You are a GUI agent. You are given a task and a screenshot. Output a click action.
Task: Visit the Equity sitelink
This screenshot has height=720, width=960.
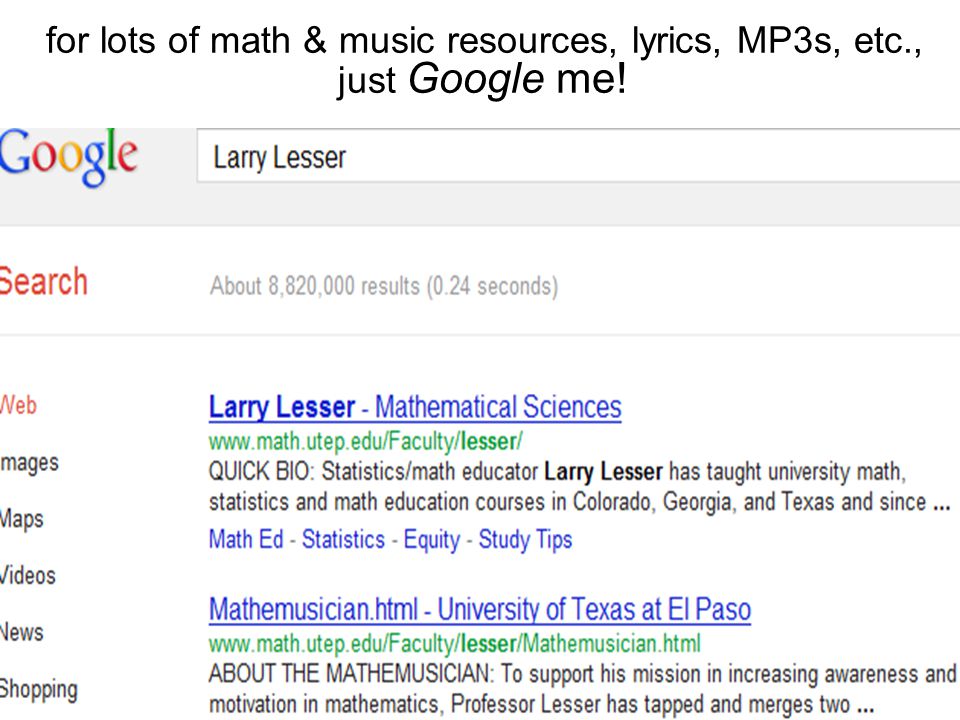[x=432, y=540]
